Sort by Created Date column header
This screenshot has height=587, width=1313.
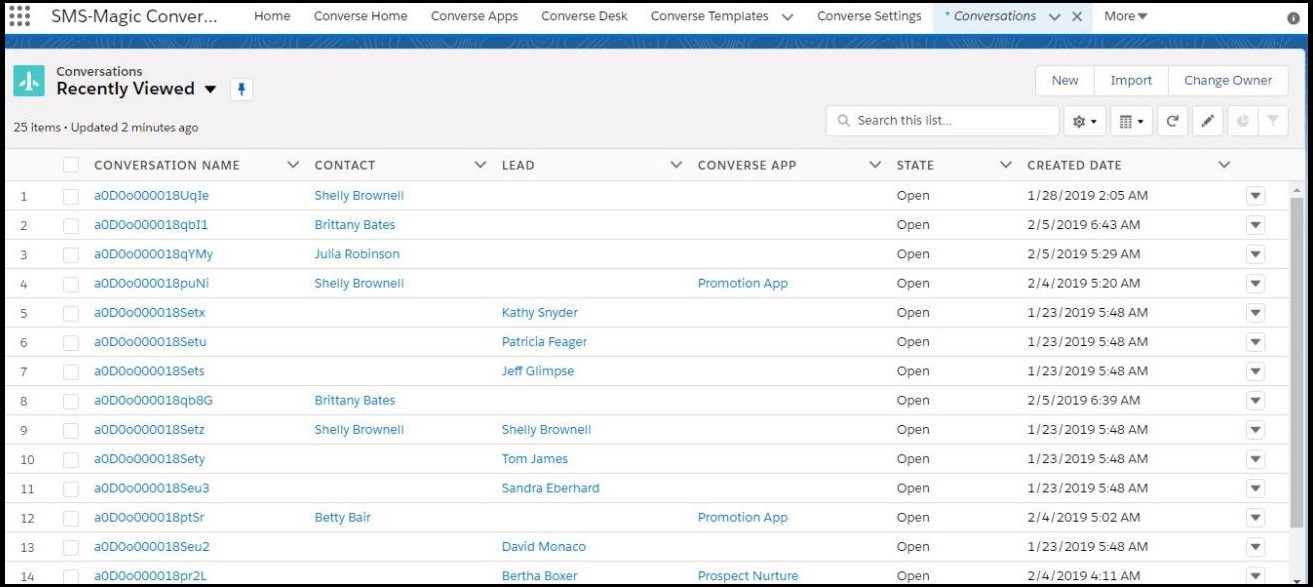coord(1074,165)
